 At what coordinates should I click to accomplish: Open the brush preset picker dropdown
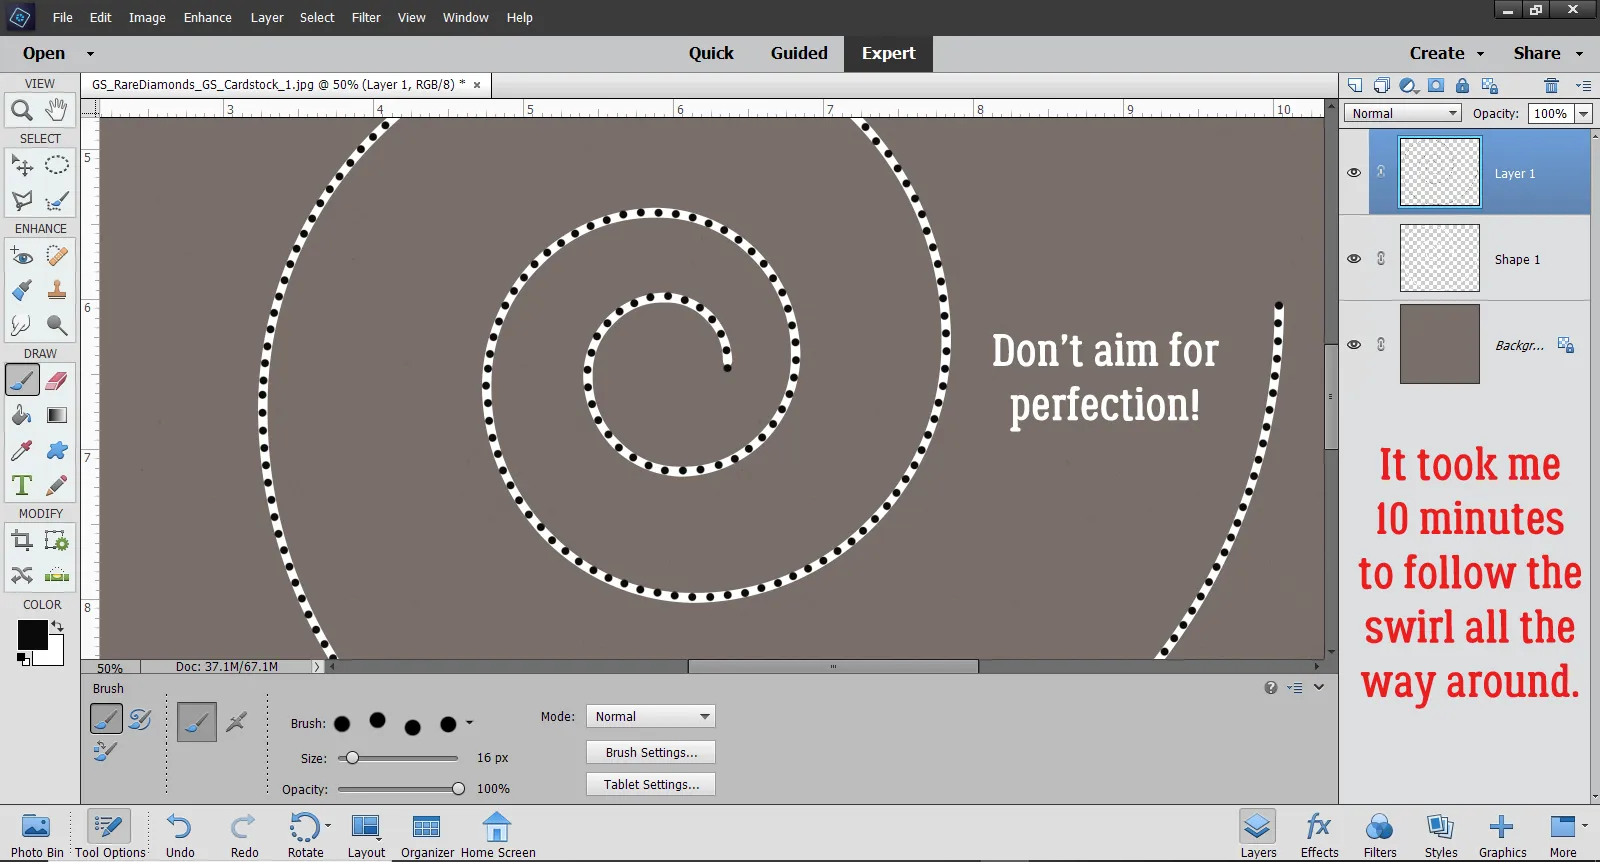[x=470, y=723]
